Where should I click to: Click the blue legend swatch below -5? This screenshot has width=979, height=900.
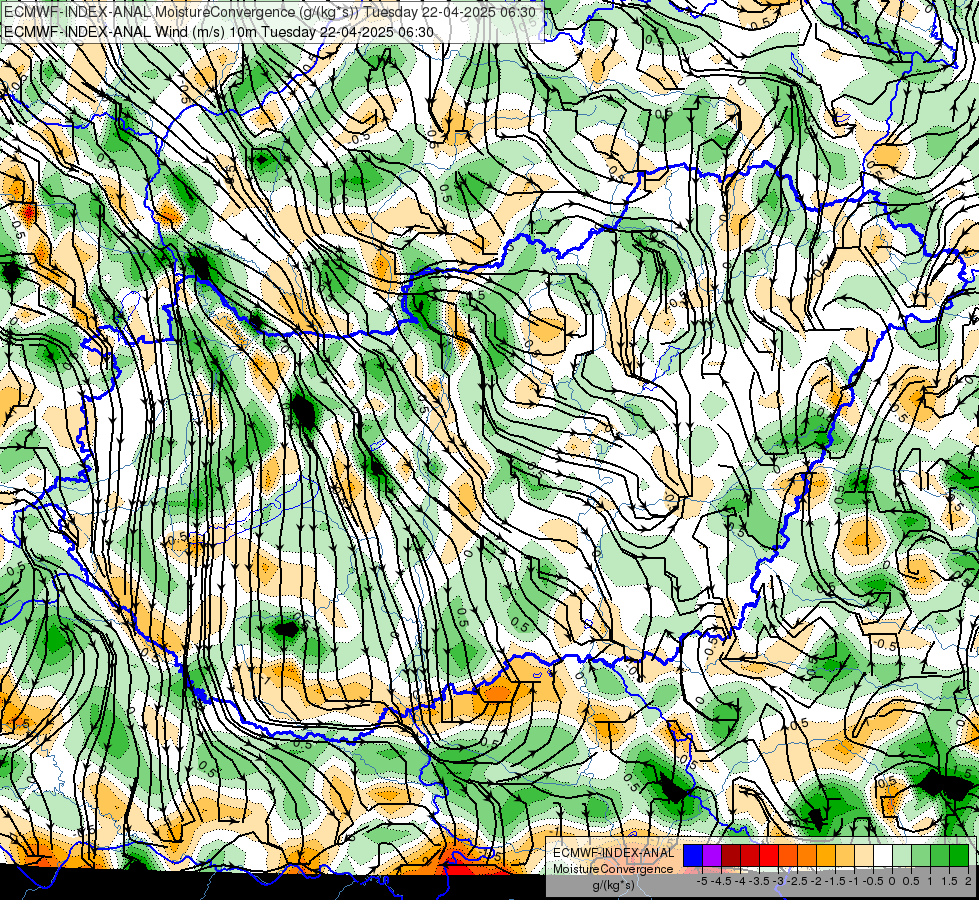point(693,856)
